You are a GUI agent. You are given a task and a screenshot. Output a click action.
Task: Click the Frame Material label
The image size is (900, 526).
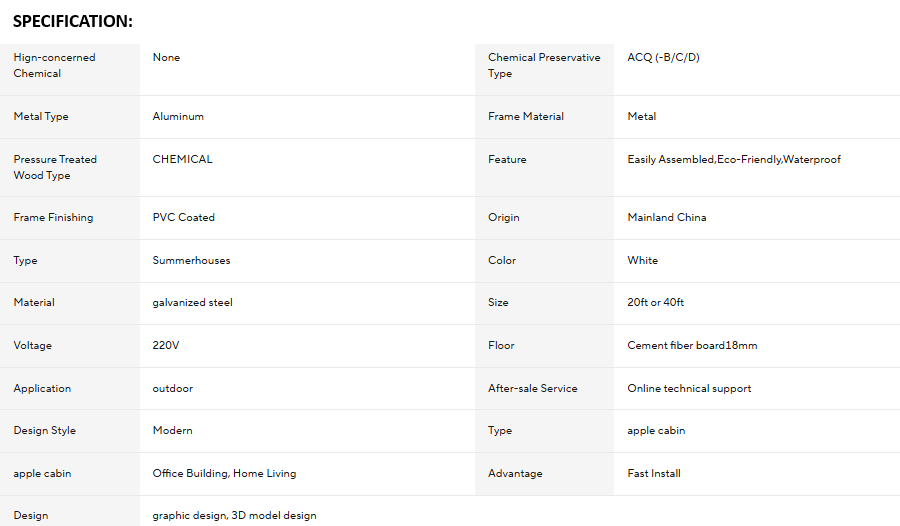click(526, 117)
